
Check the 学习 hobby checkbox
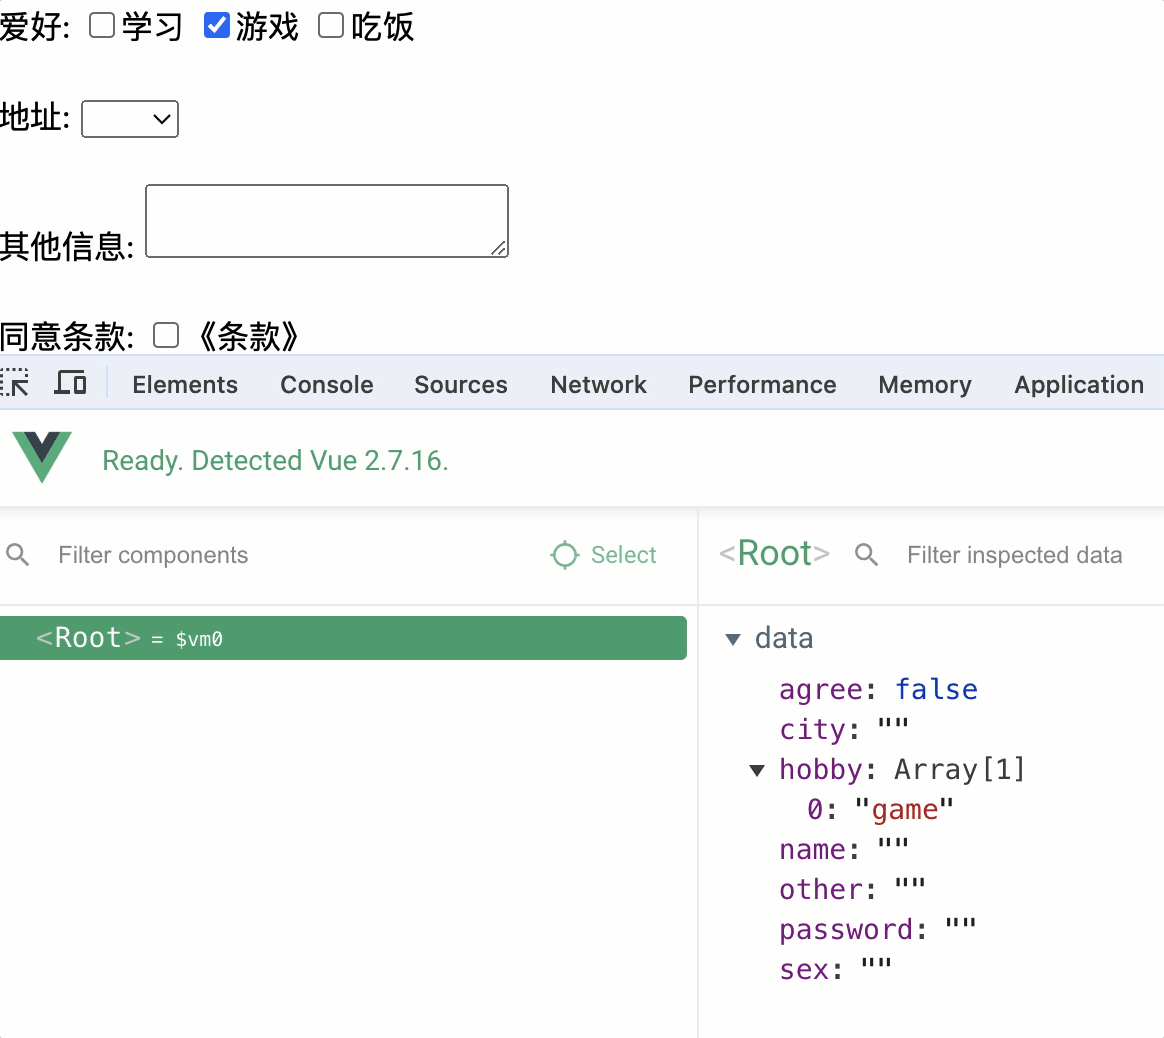coord(102,26)
